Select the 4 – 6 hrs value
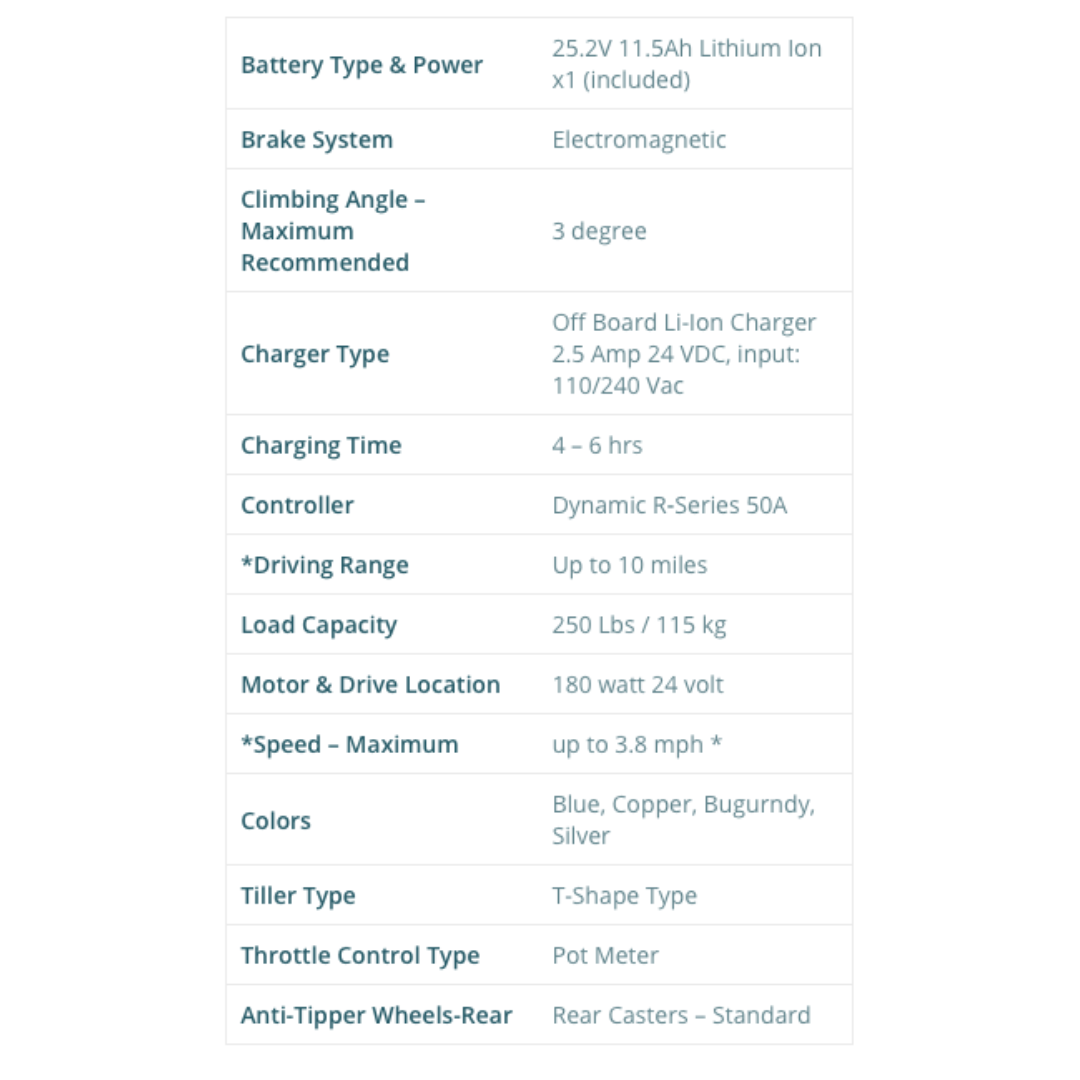The image size is (1080, 1080). point(597,446)
